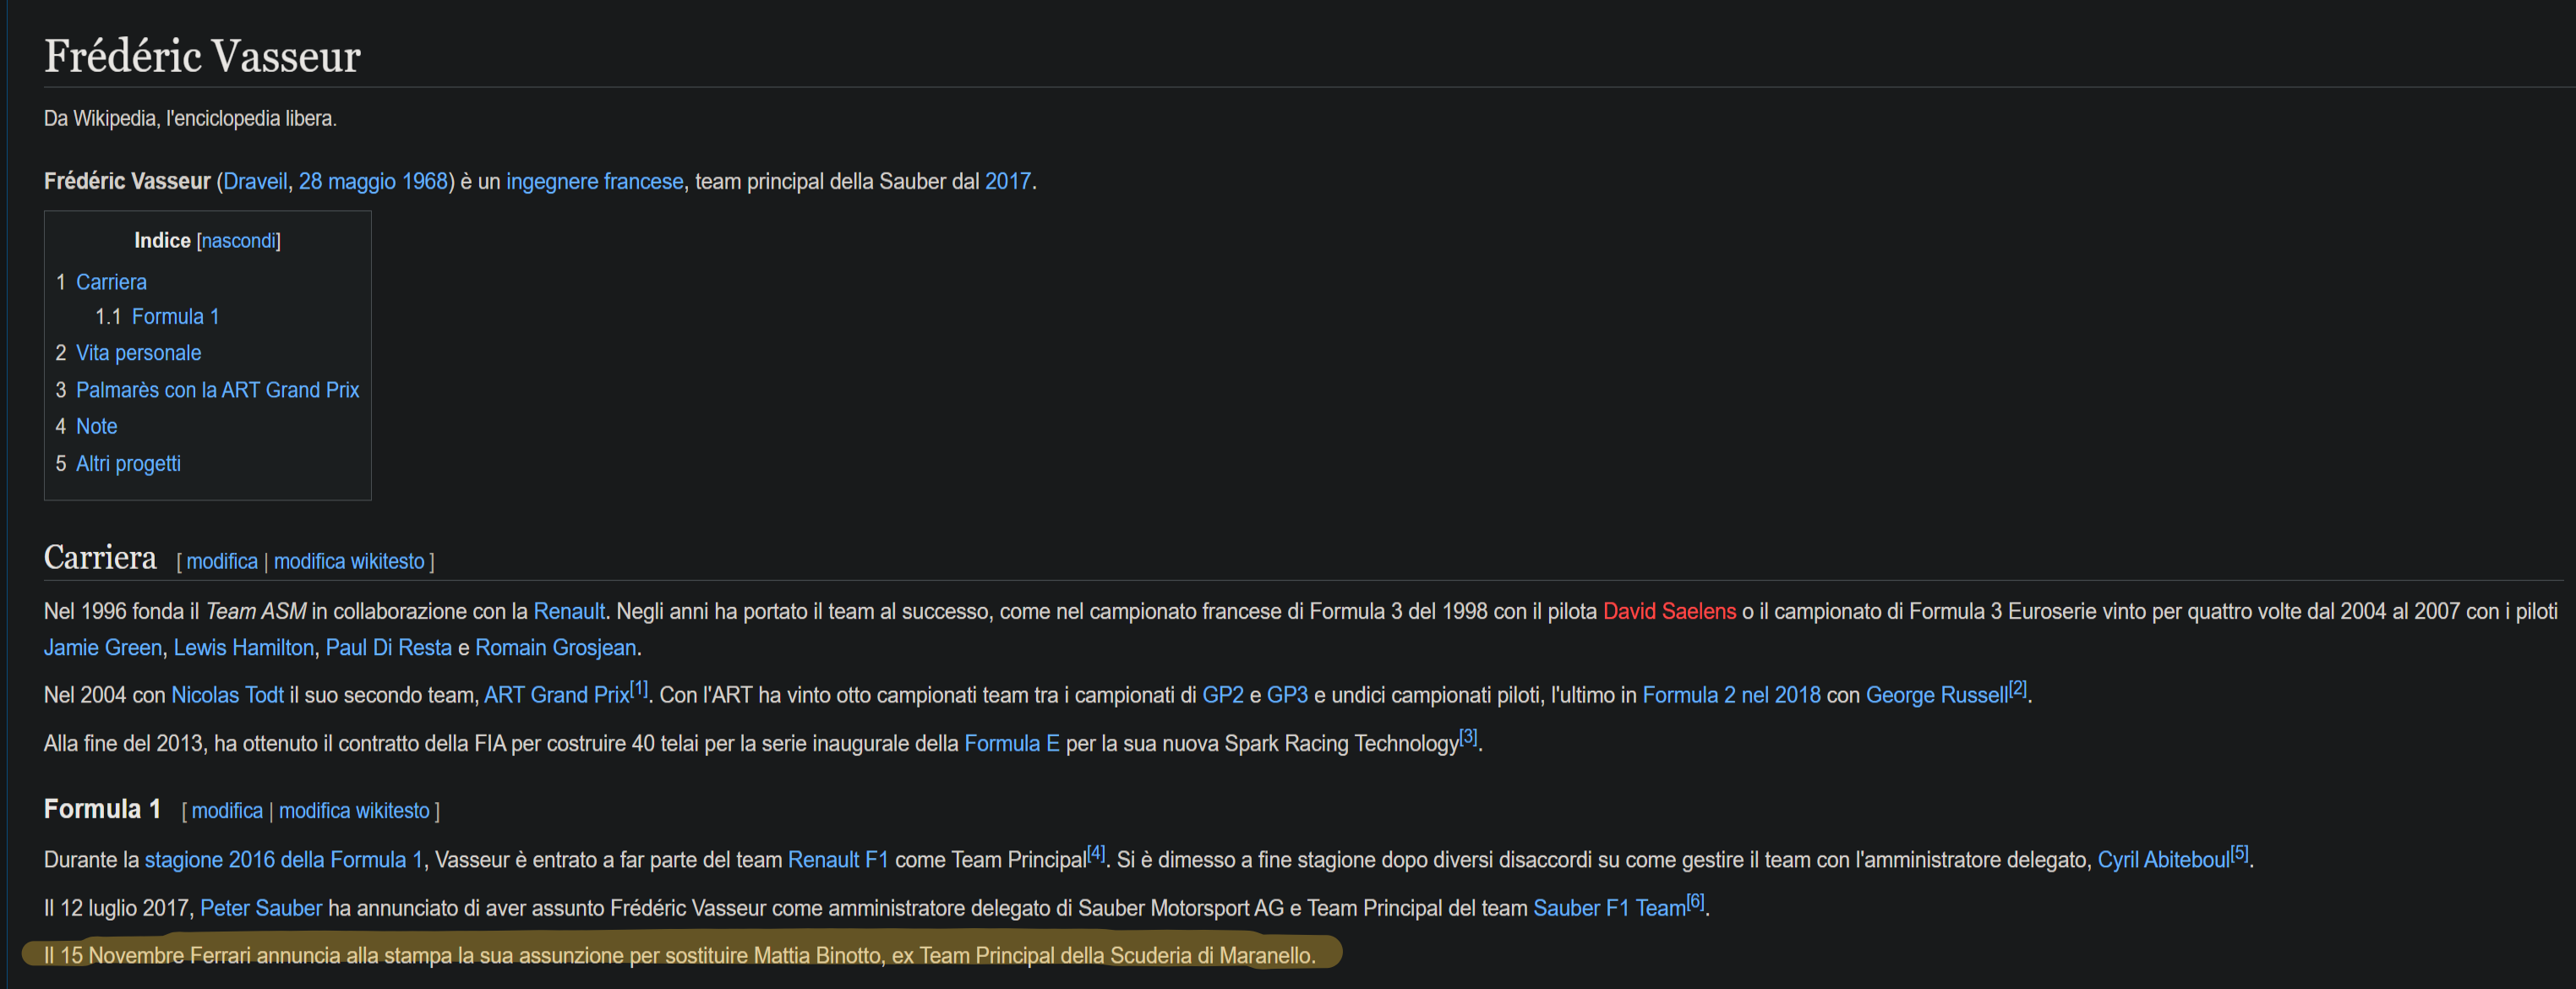Click the Indice title in contents box
The image size is (2576, 989).
[162, 240]
